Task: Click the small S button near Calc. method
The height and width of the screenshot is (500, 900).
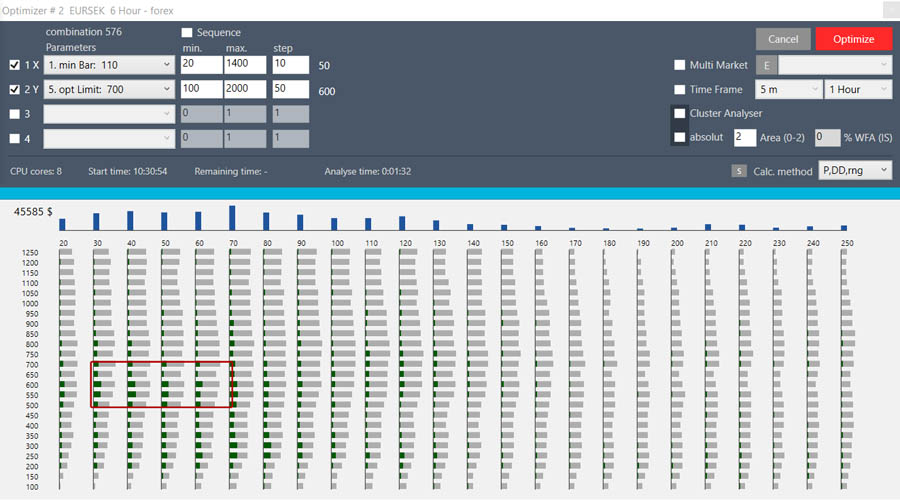Action: point(739,171)
